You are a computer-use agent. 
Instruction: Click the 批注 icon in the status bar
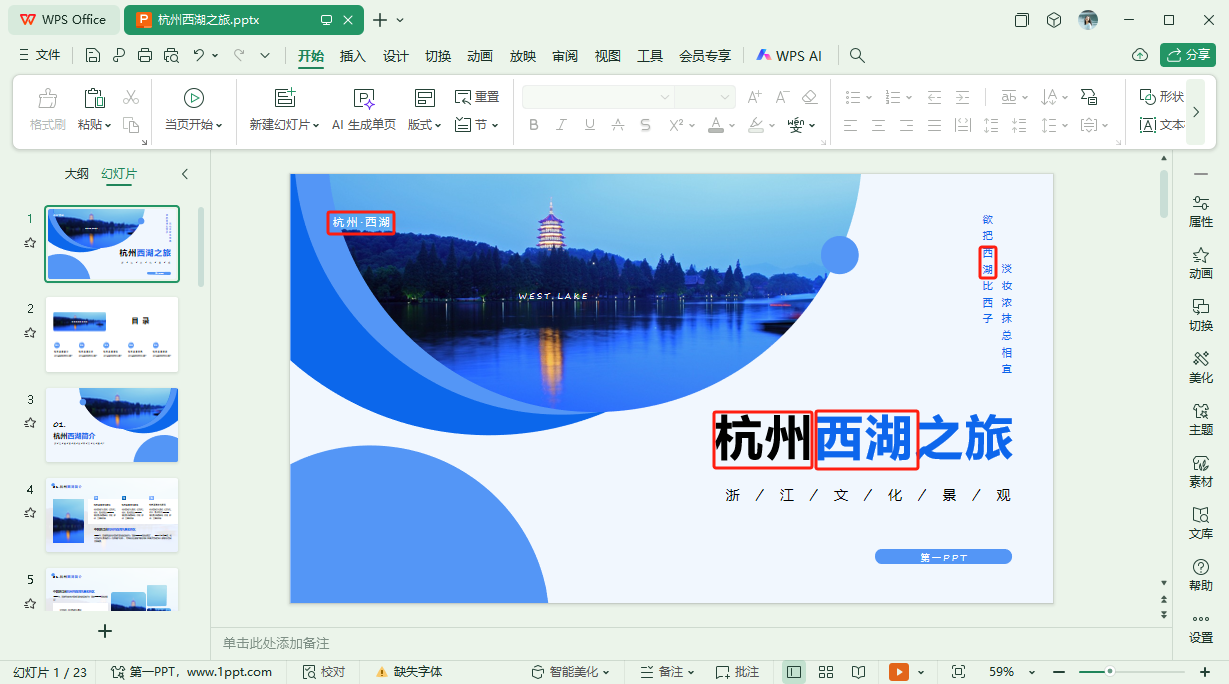[738, 671]
